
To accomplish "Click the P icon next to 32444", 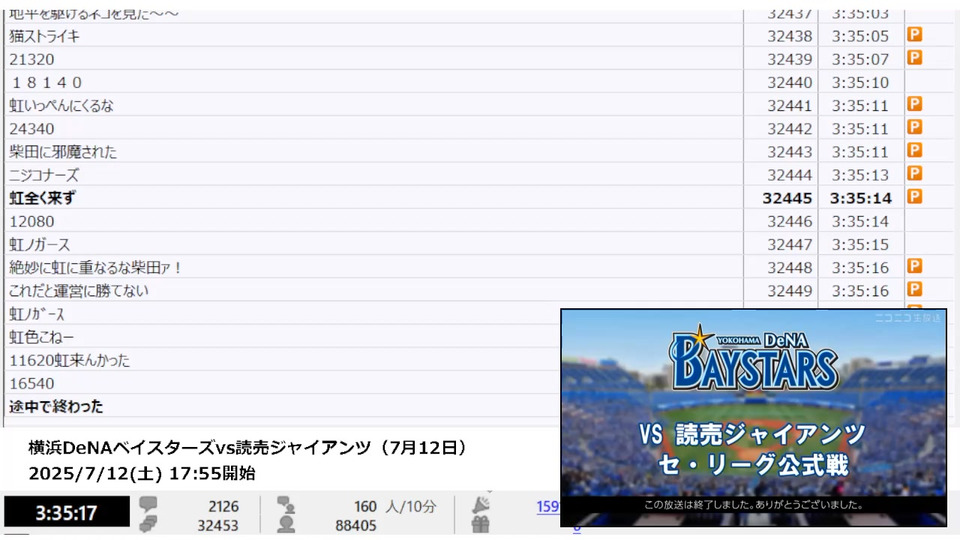I will click(x=914, y=174).
